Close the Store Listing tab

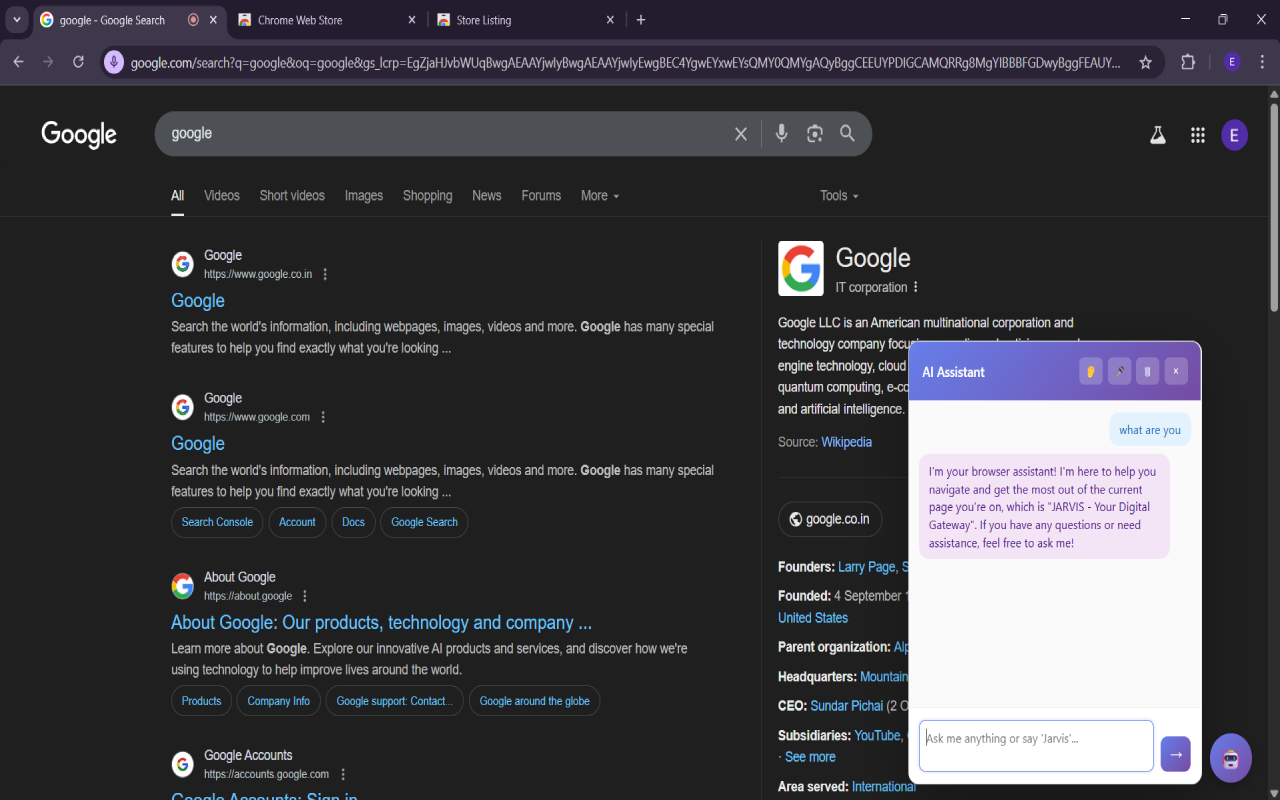click(x=611, y=20)
